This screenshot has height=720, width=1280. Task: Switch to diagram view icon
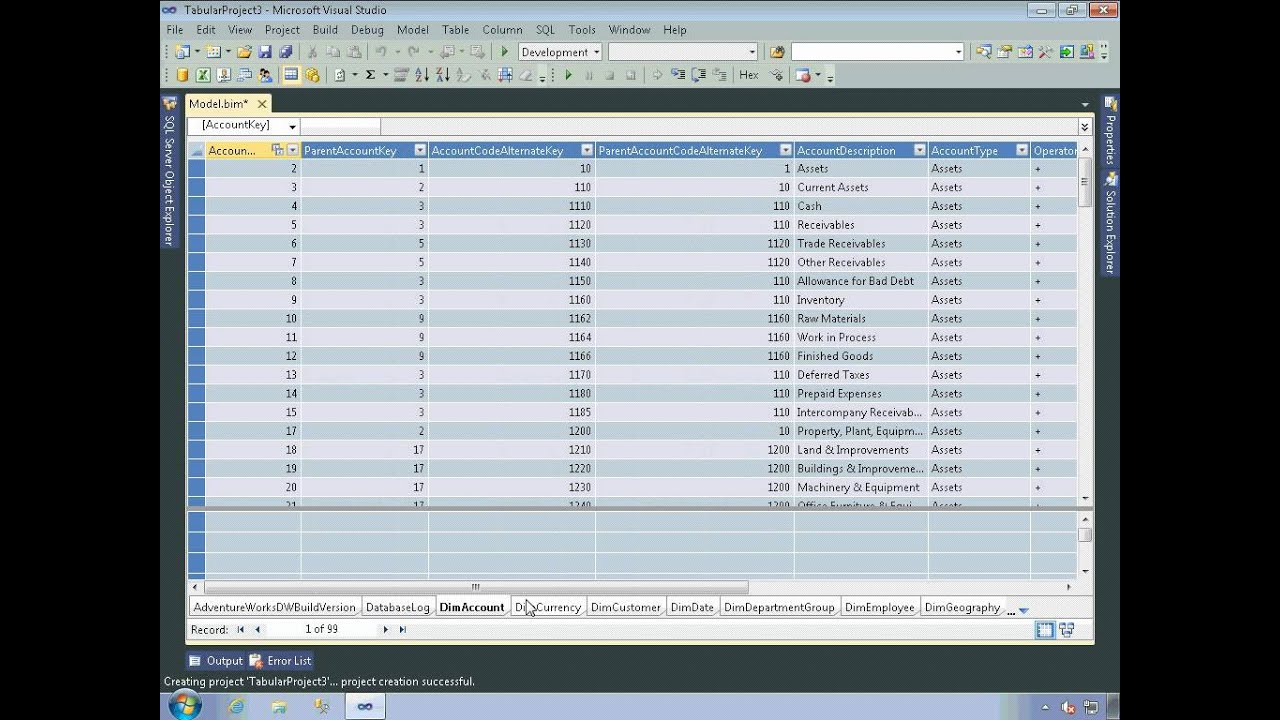click(x=1066, y=630)
